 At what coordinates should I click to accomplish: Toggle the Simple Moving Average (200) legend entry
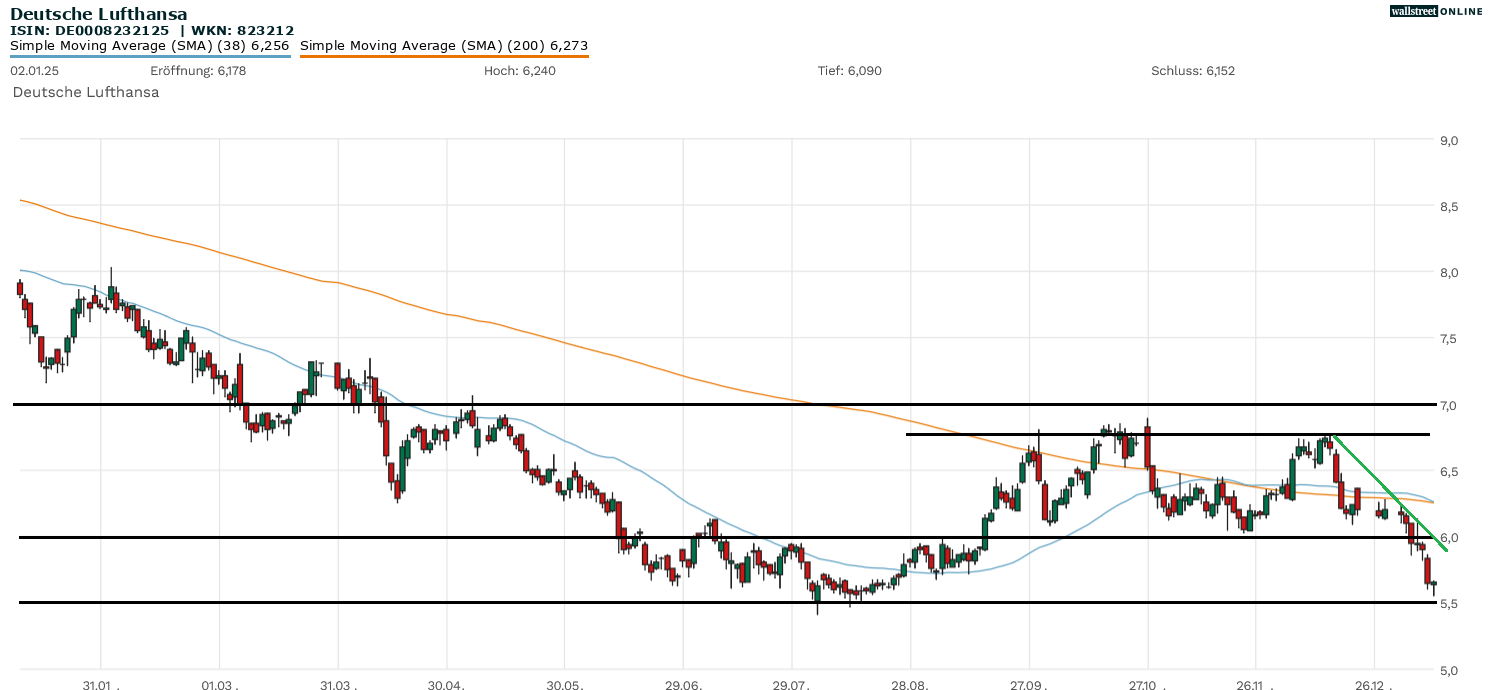444,45
